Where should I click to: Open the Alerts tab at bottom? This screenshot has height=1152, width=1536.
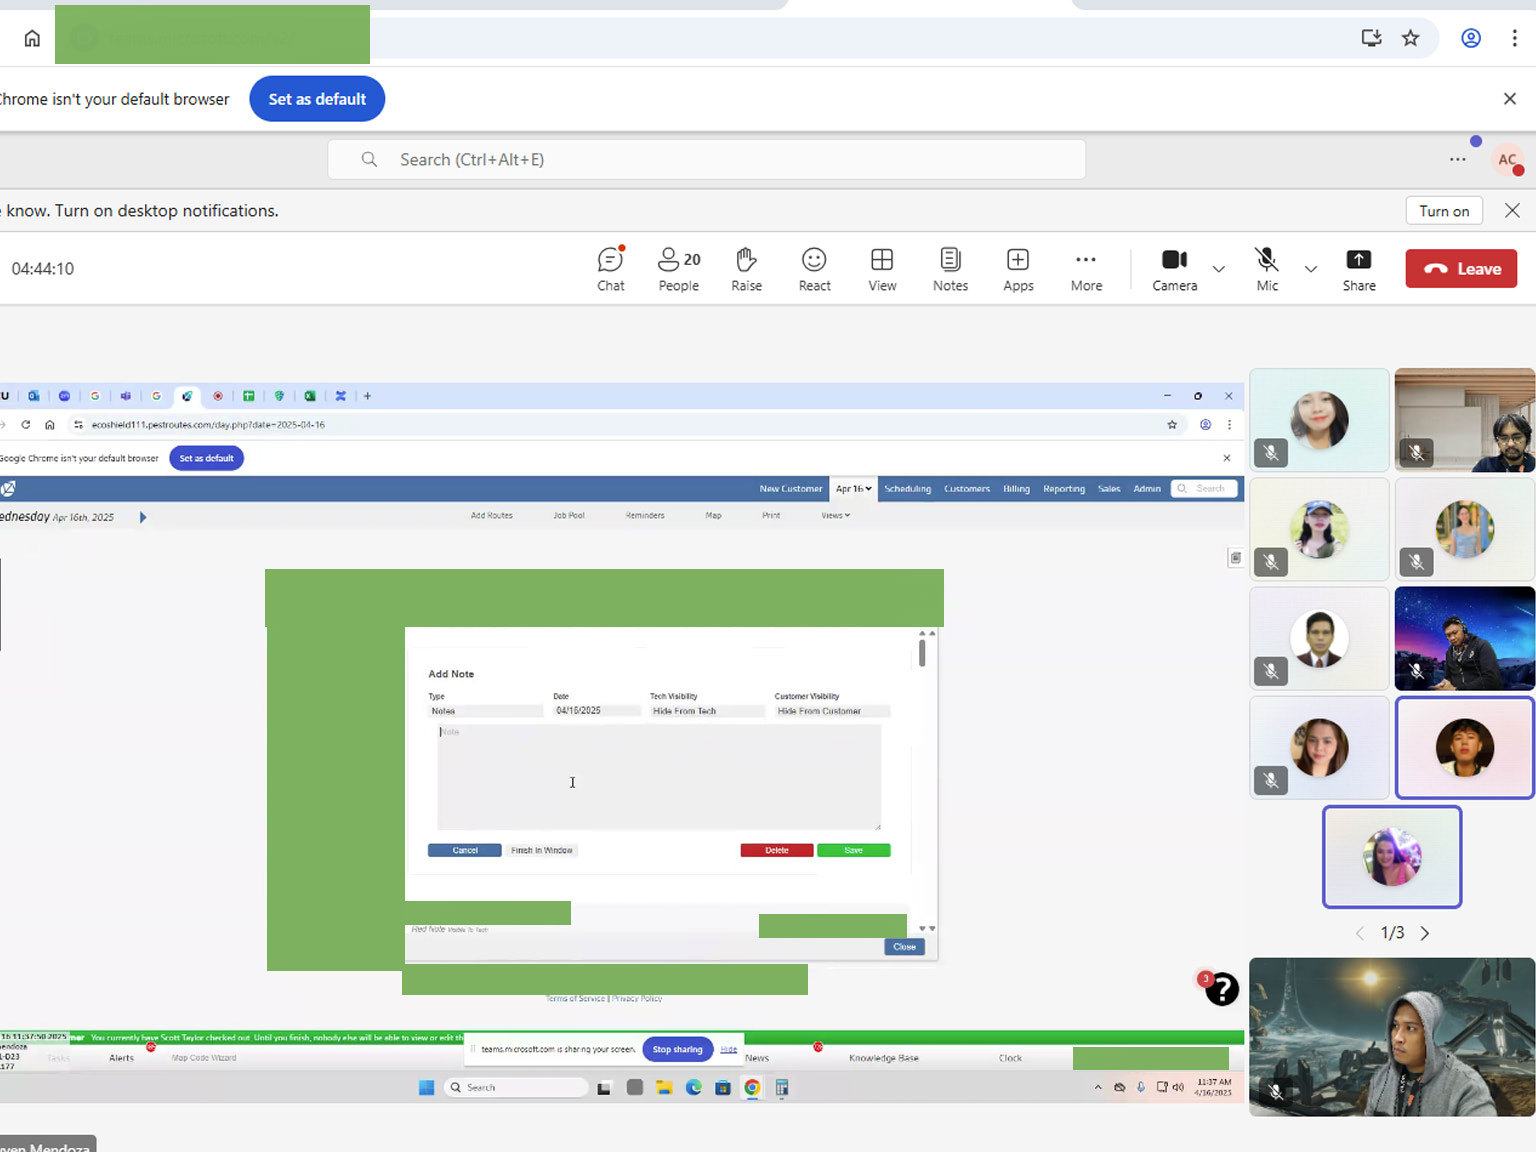[121, 1058]
